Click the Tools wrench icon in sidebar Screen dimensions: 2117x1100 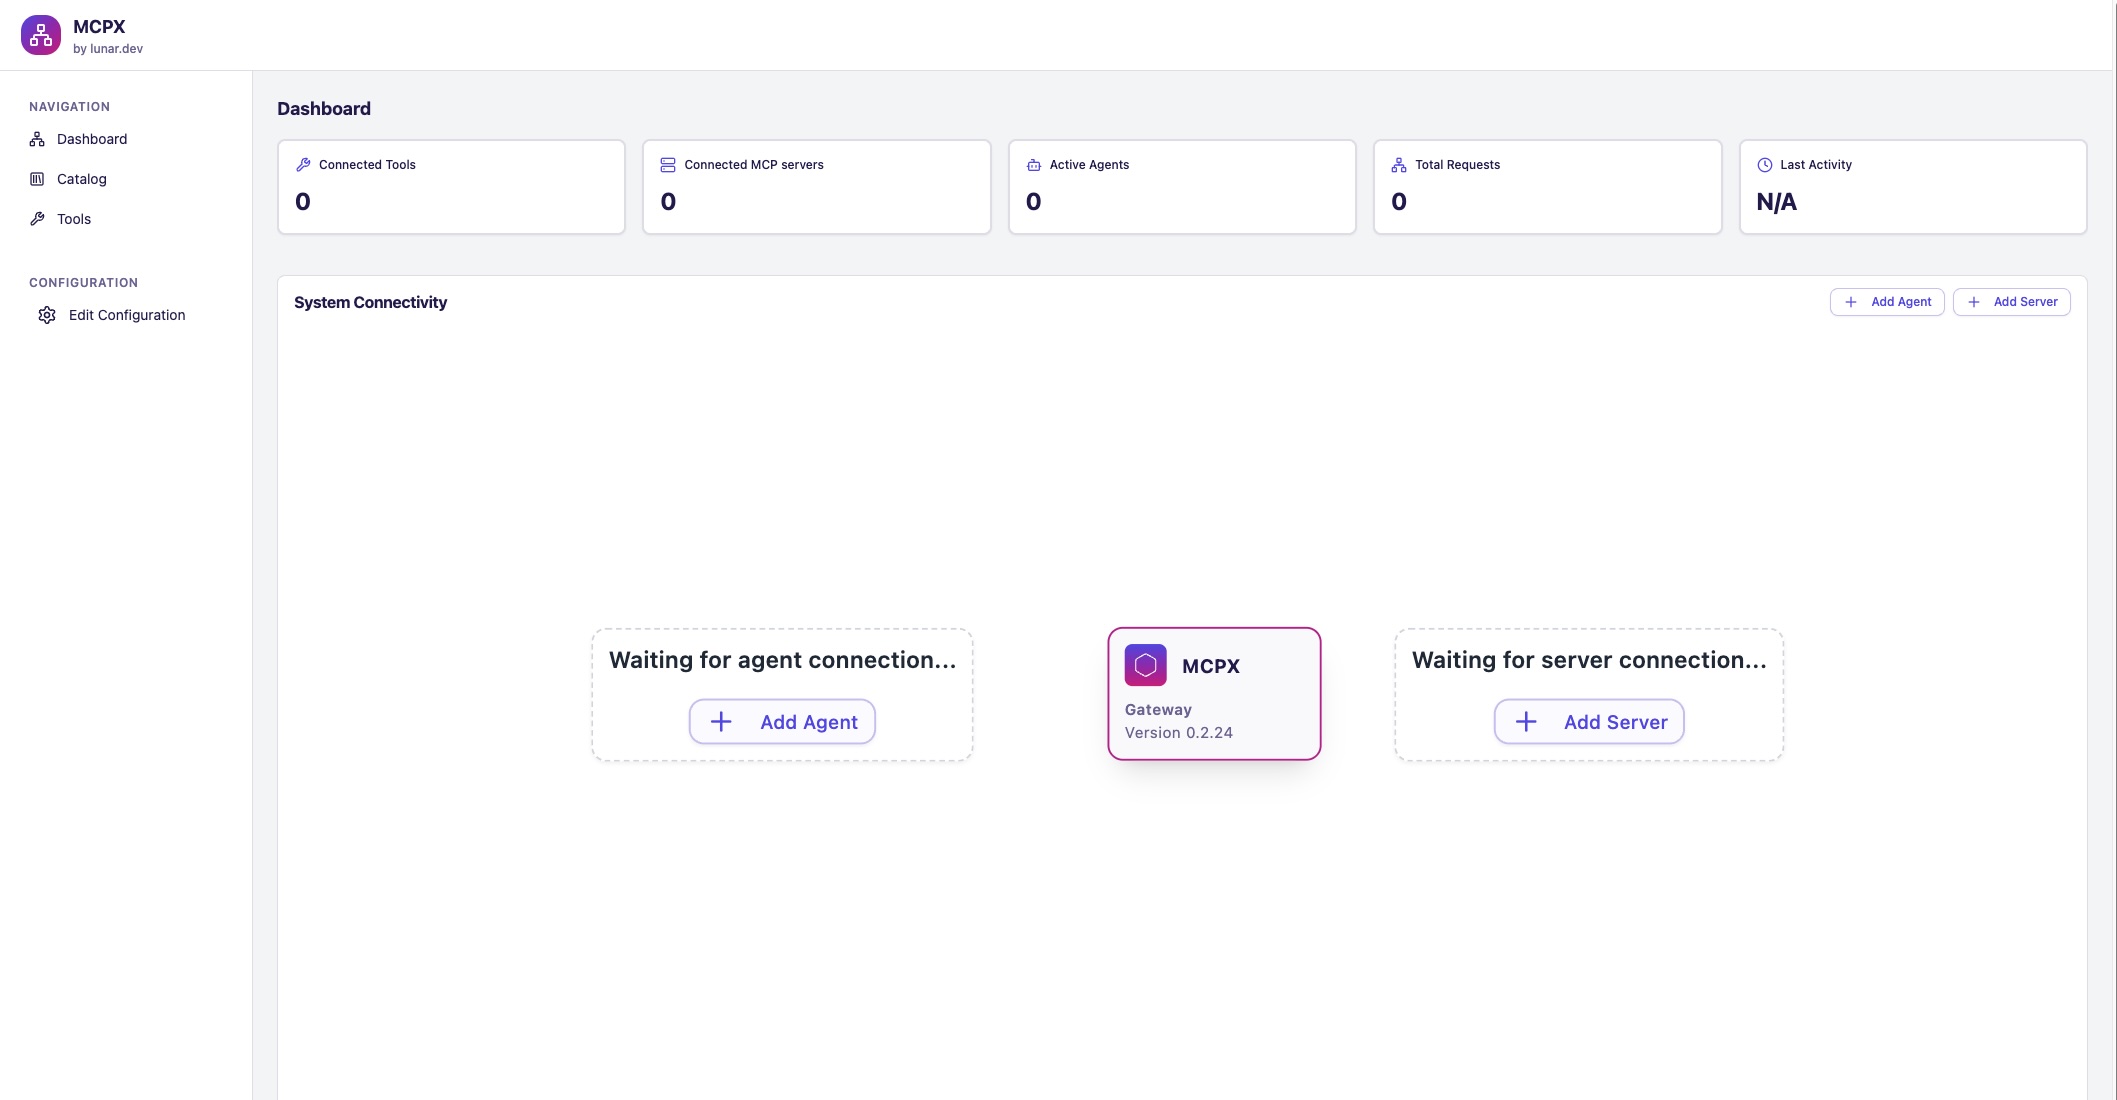pos(37,219)
